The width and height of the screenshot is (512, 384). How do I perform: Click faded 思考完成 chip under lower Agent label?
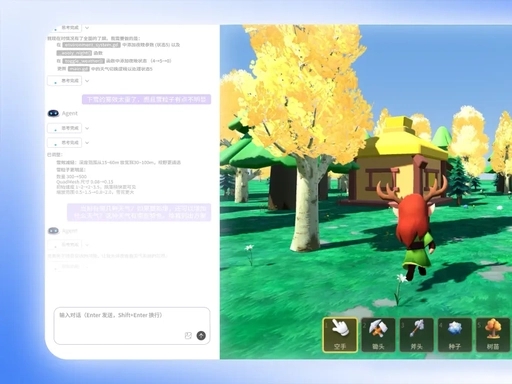coord(65,245)
